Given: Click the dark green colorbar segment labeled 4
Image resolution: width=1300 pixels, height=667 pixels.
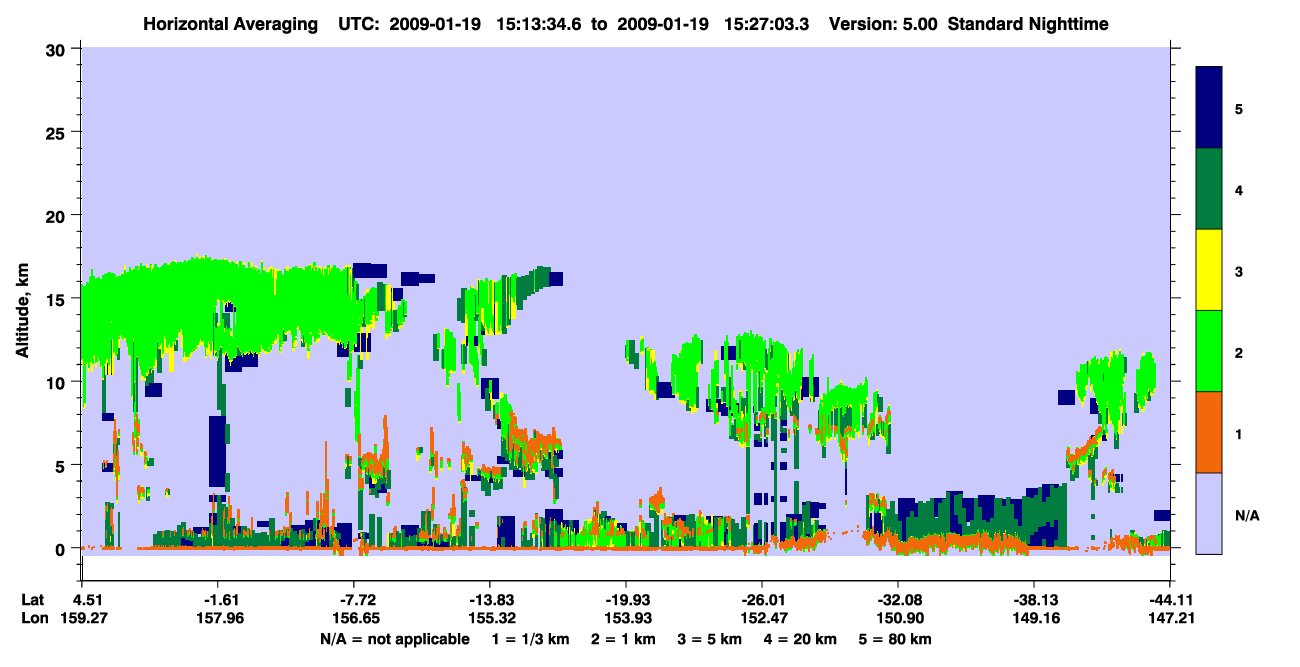Looking at the screenshot, I should [x=1210, y=189].
